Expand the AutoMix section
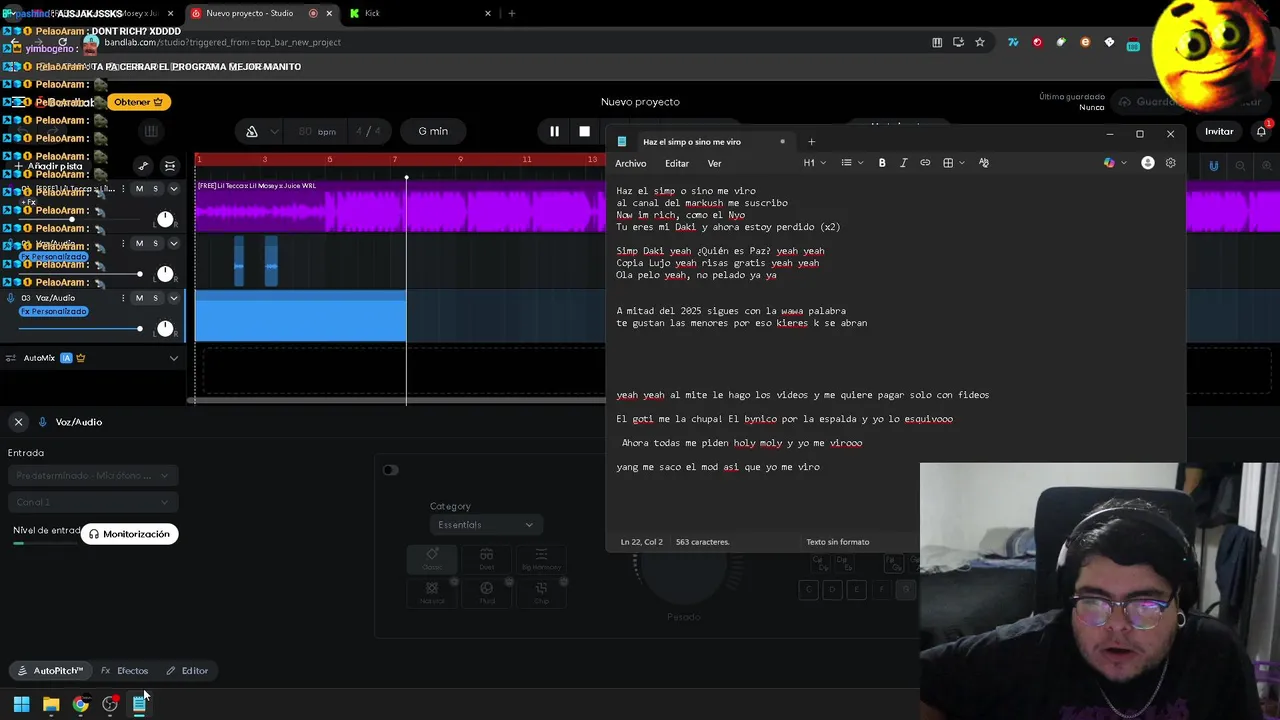The width and height of the screenshot is (1280, 720). (173, 358)
